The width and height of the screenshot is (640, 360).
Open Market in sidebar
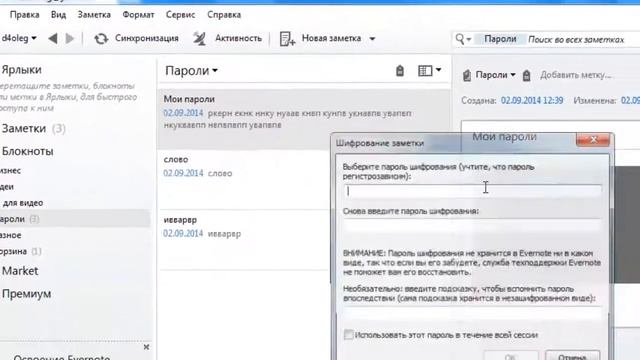[20, 271]
